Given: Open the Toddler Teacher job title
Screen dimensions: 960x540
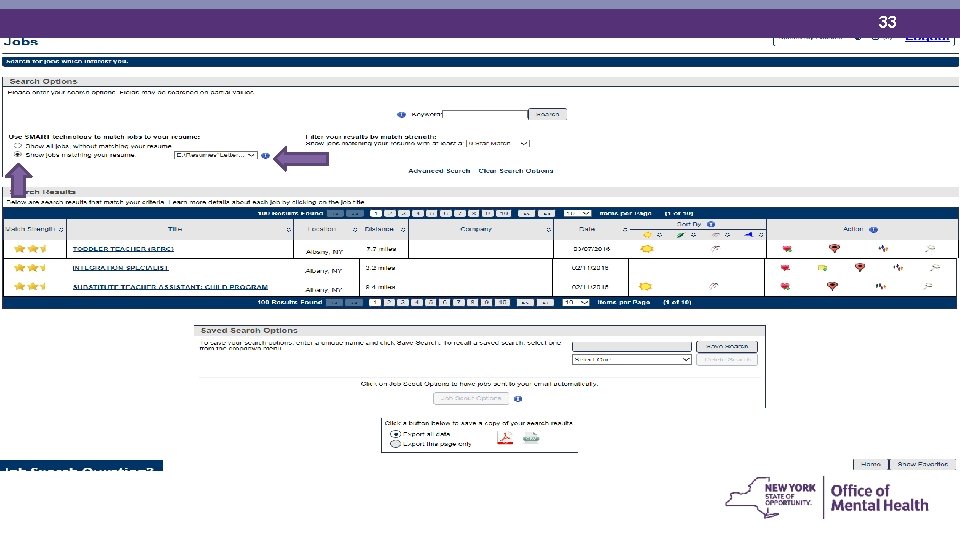Looking at the screenshot, I should [x=123, y=249].
